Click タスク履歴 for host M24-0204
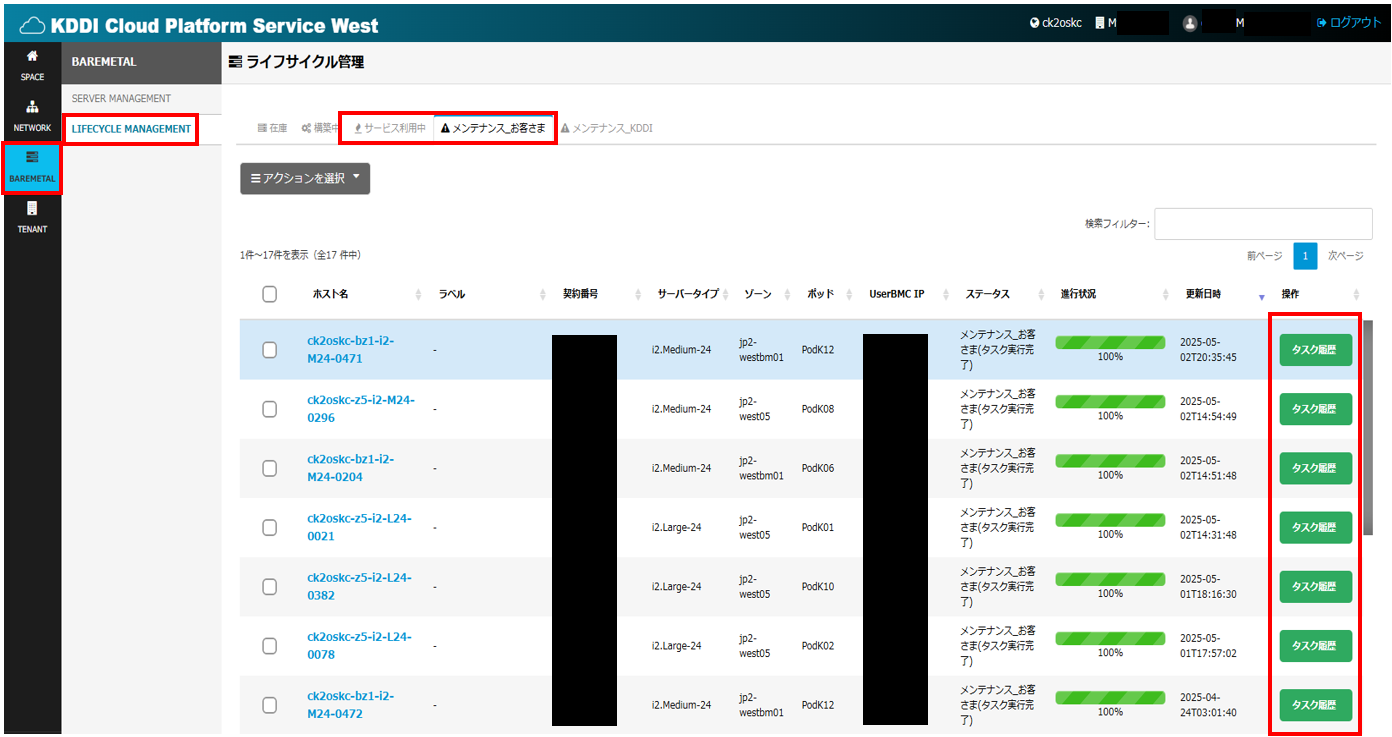The image size is (1392, 737). (1316, 468)
